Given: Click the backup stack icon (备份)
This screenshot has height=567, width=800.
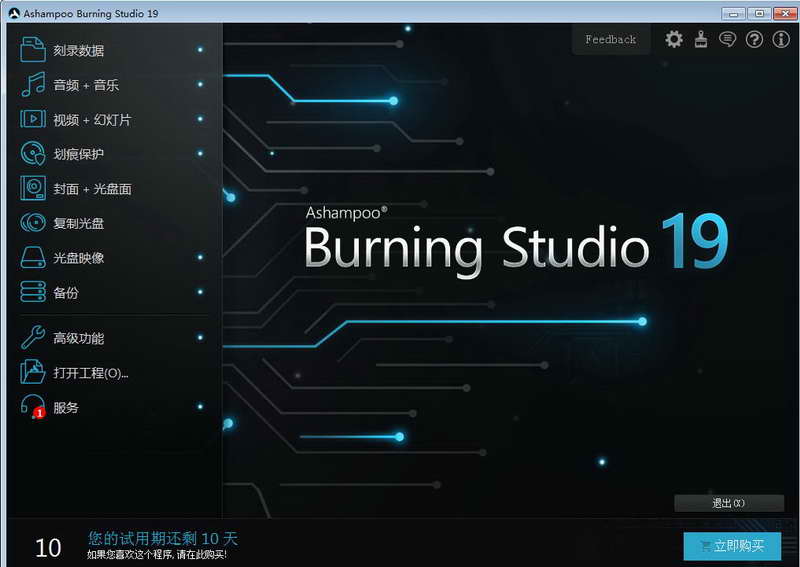Looking at the screenshot, I should [33, 292].
